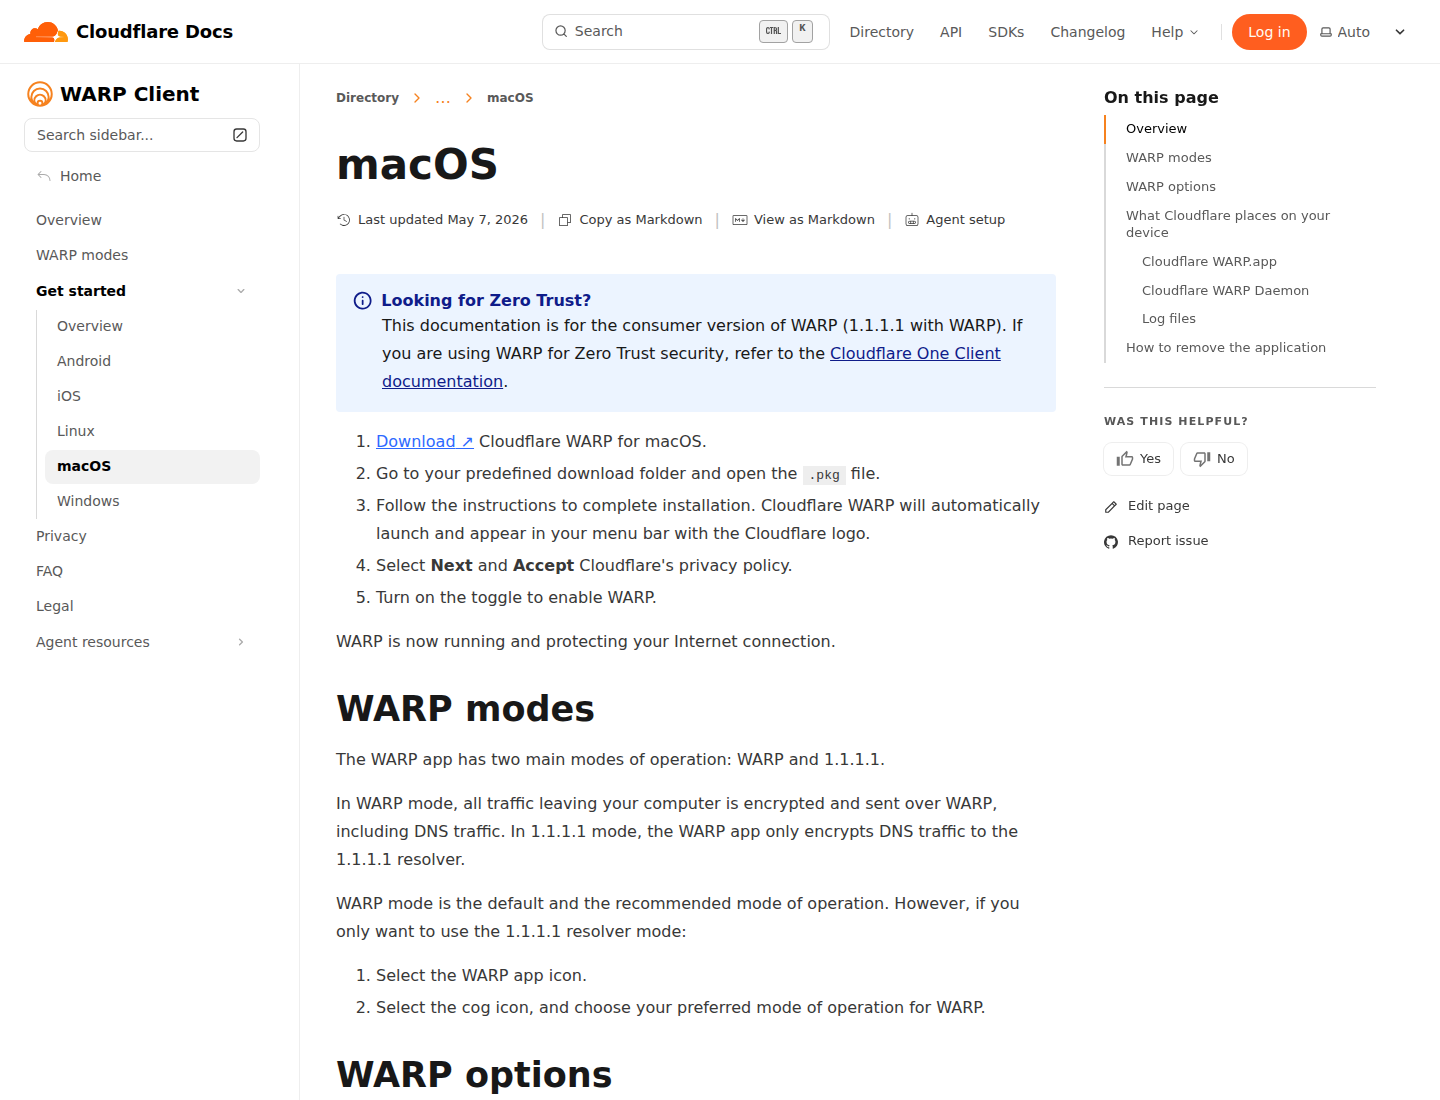Select Android in the sidebar
This screenshot has width=1440, height=1100.
pyautogui.click(x=152, y=361)
